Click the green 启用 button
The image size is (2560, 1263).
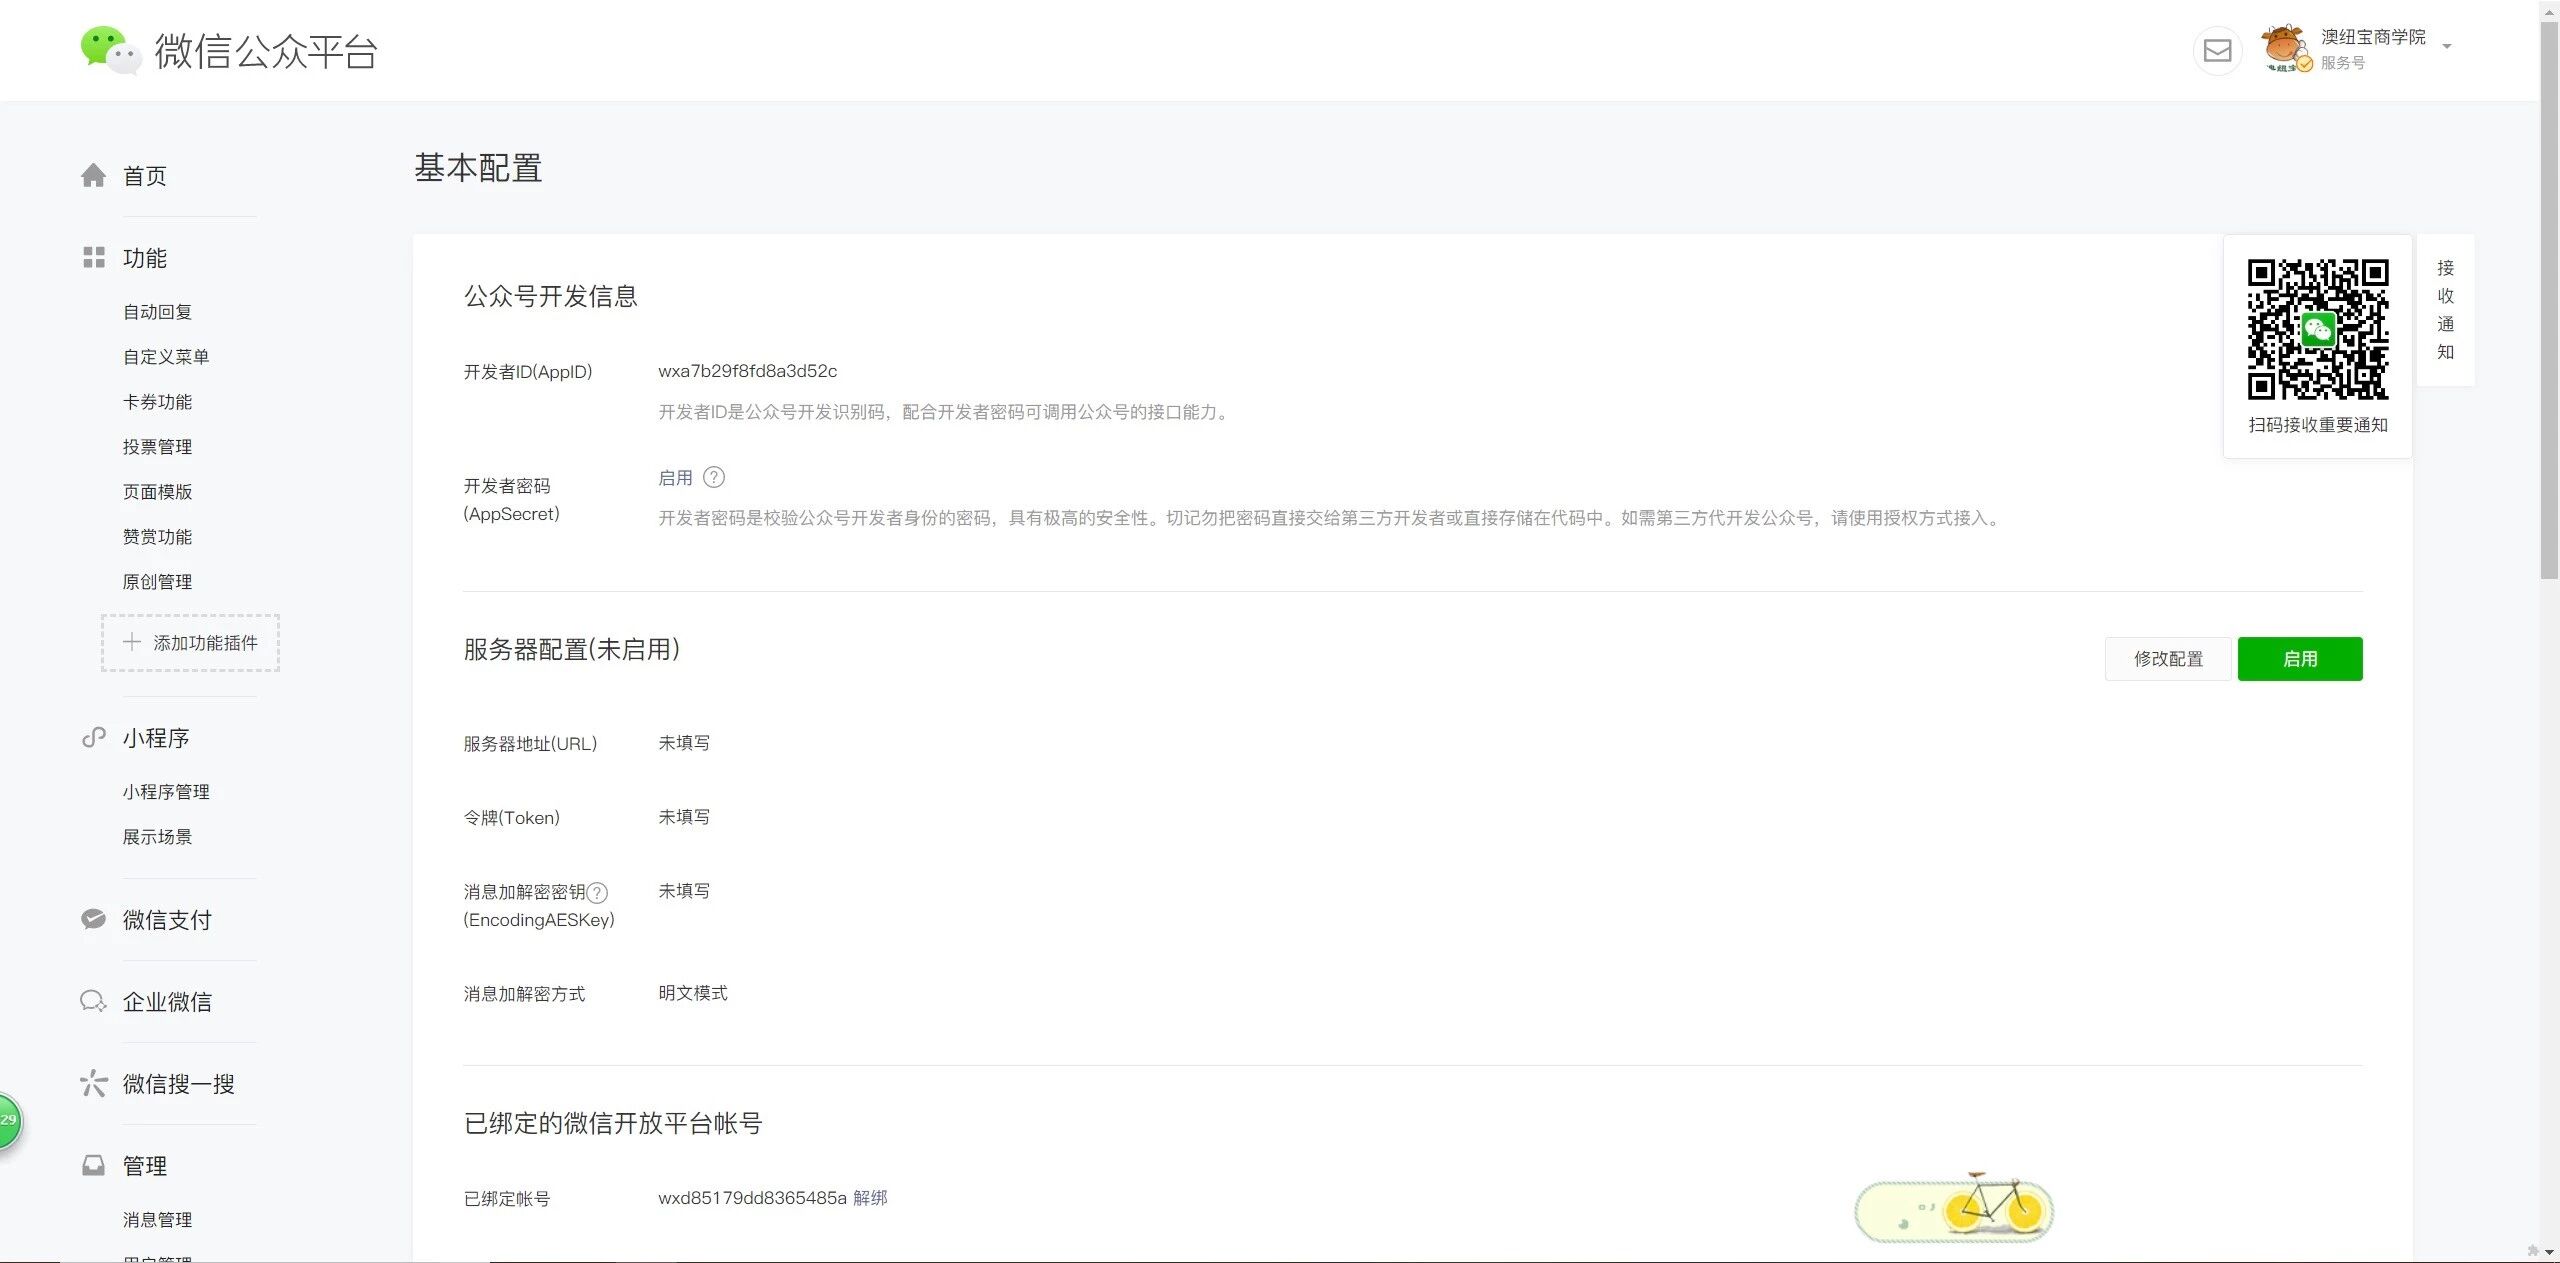2299,659
